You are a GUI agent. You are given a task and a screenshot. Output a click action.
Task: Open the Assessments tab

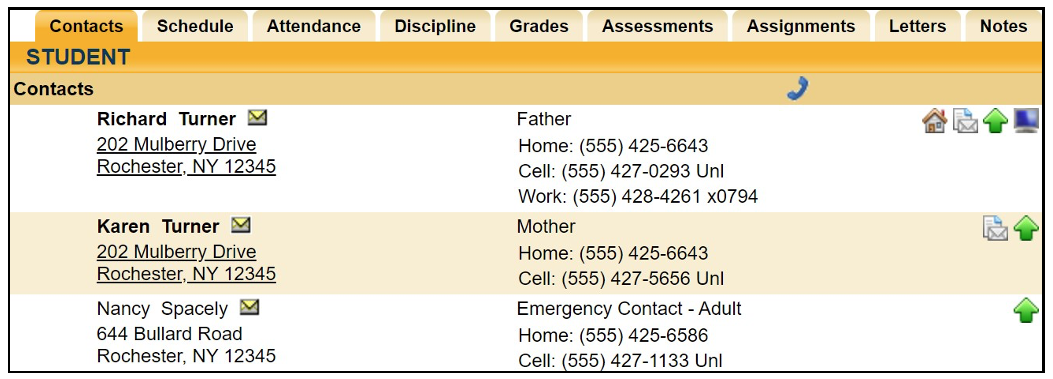(x=657, y=26)
